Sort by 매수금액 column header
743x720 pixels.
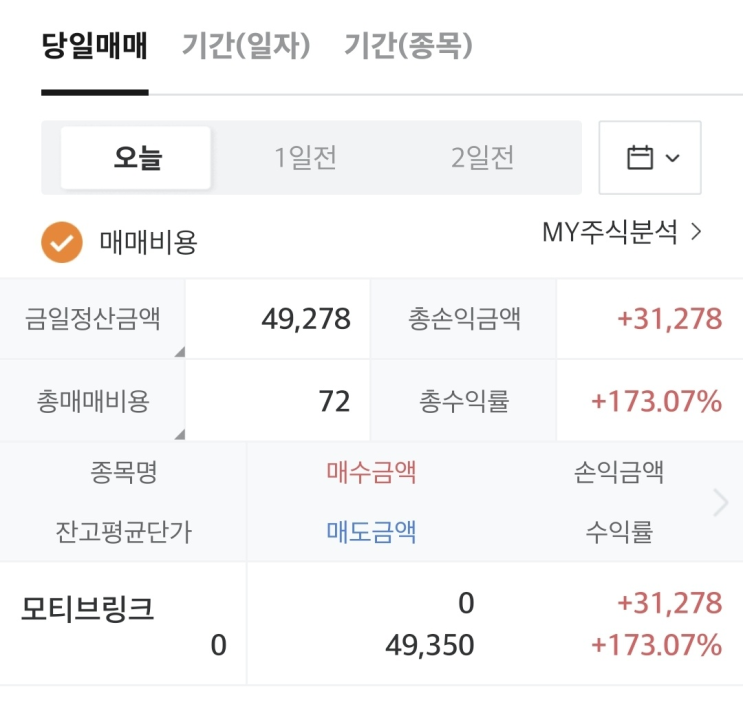pos(371,472)
